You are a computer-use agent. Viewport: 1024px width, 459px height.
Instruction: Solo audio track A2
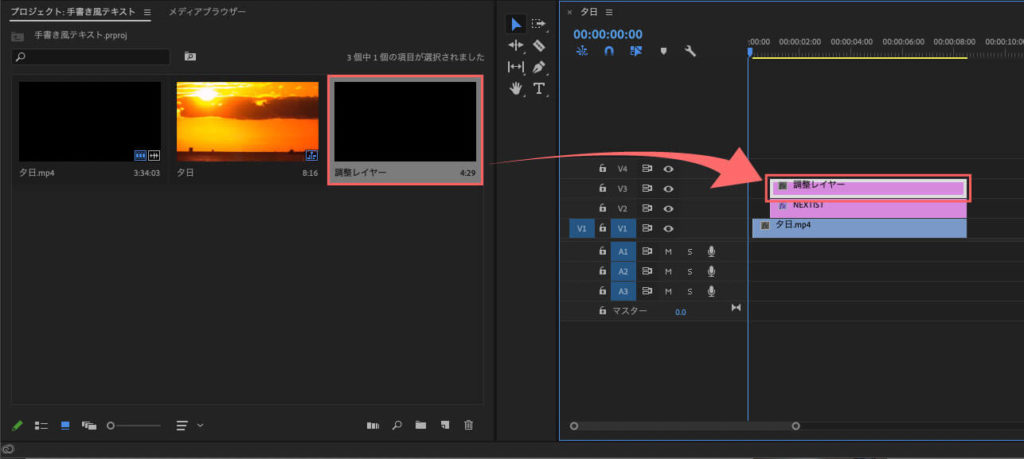pos(690,271)
